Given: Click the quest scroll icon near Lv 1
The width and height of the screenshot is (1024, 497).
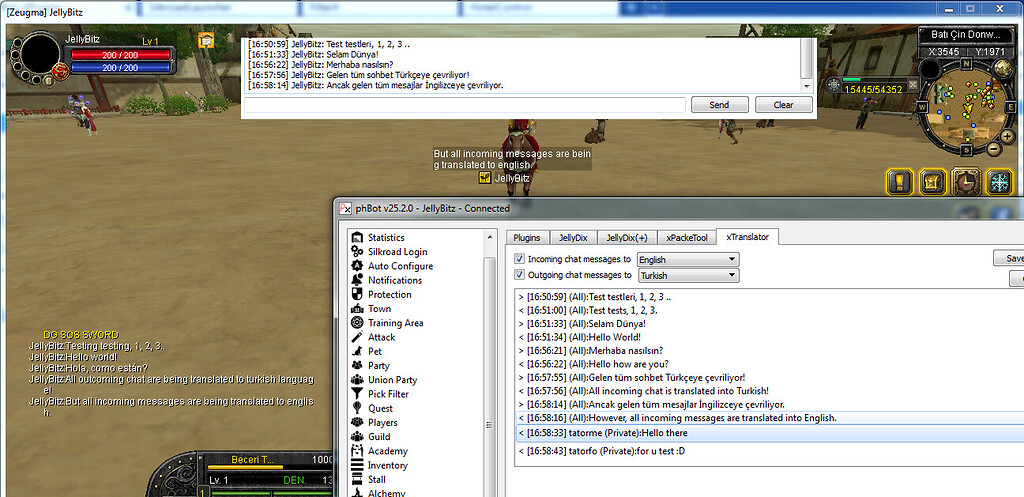Looking at the screenshot, I should (206, 40).
